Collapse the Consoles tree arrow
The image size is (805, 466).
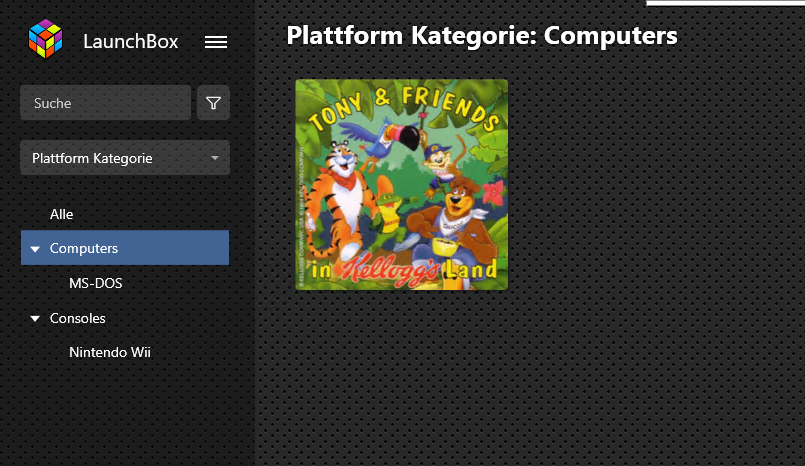(35, 319)
